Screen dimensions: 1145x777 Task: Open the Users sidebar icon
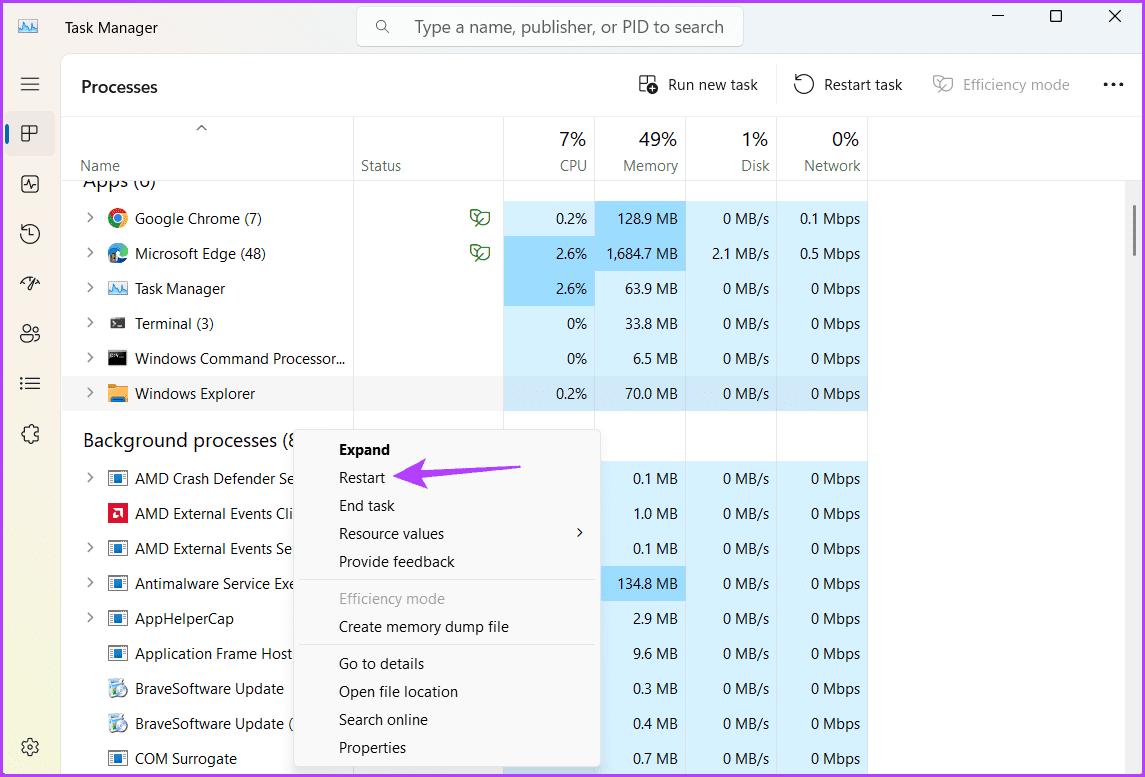click(x=30, y=334)
